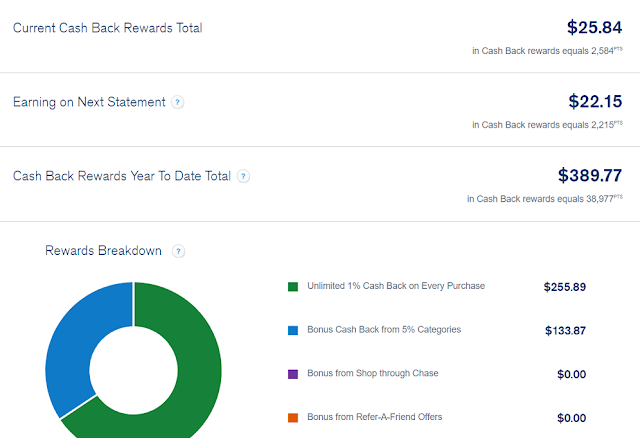The image size is (640, 438).
Task: Click orange swatch for Refer-A-Friend Offers
Action: 293,418
